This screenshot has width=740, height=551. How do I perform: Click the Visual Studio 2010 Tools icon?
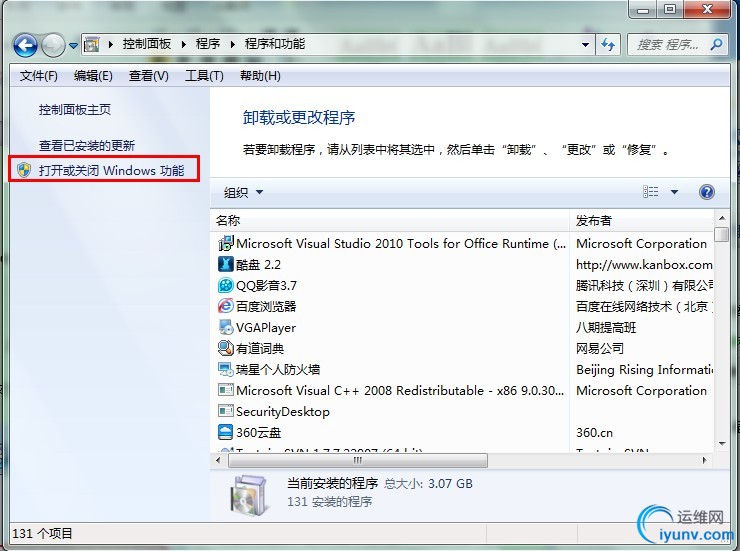(226, 243)
